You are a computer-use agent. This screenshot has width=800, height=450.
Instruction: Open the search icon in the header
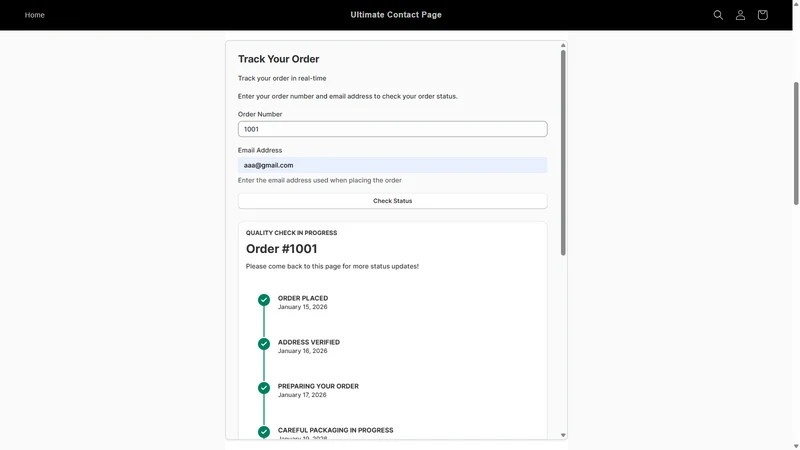718,15
